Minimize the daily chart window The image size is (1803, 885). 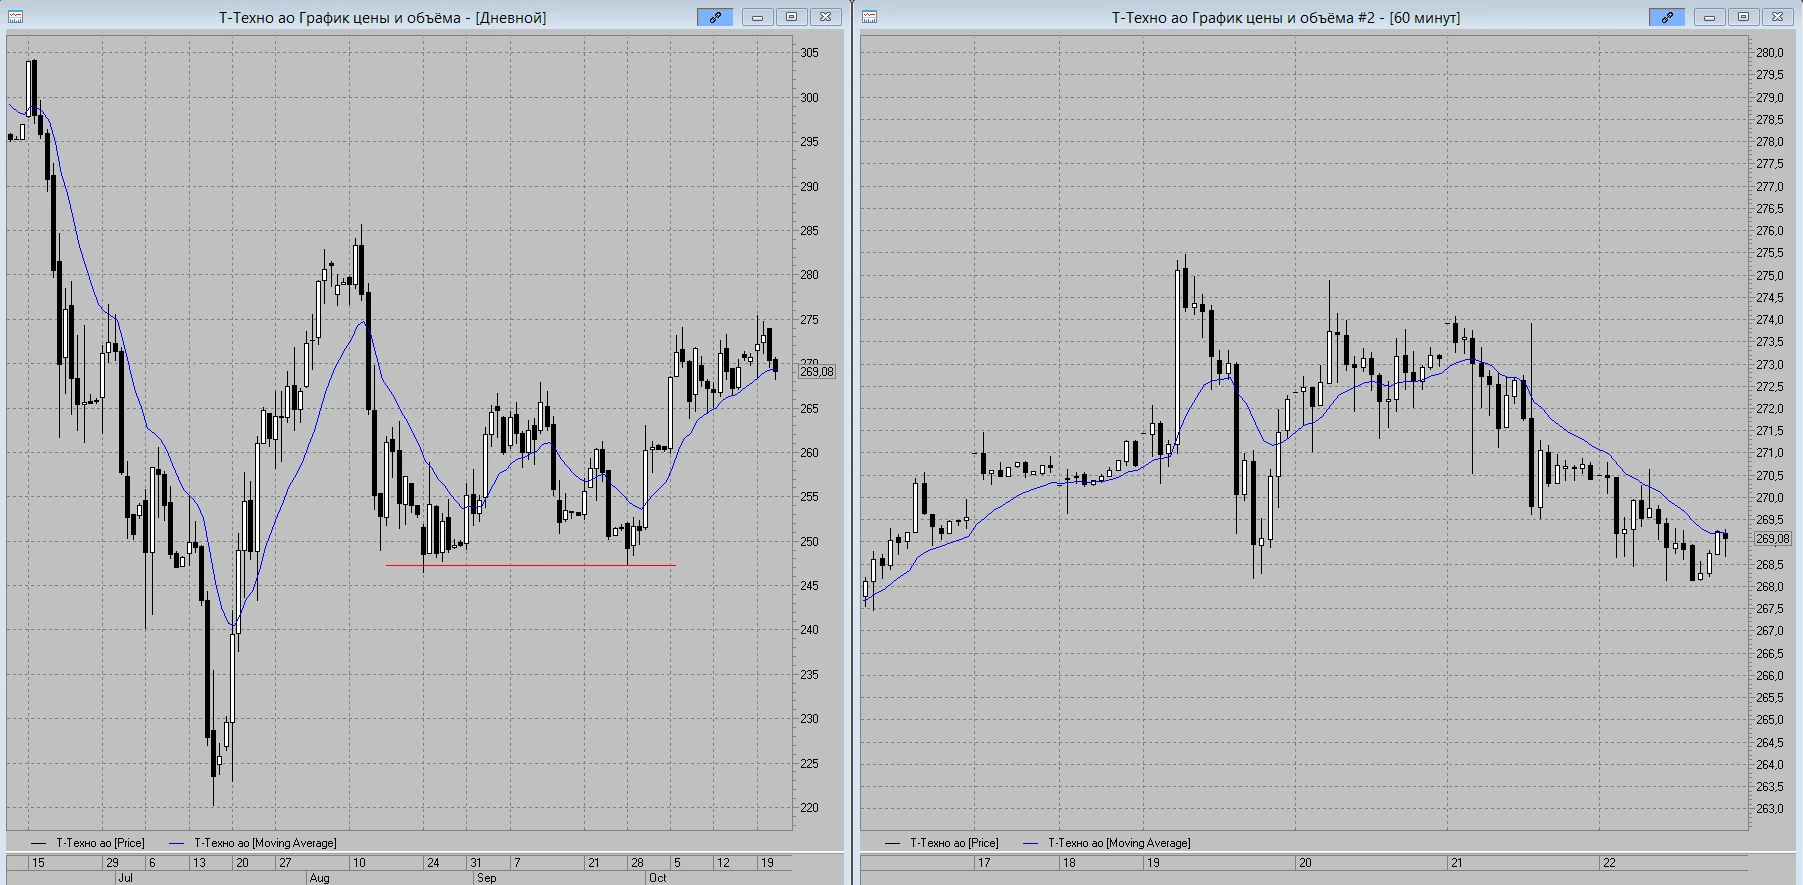(757, 17)
